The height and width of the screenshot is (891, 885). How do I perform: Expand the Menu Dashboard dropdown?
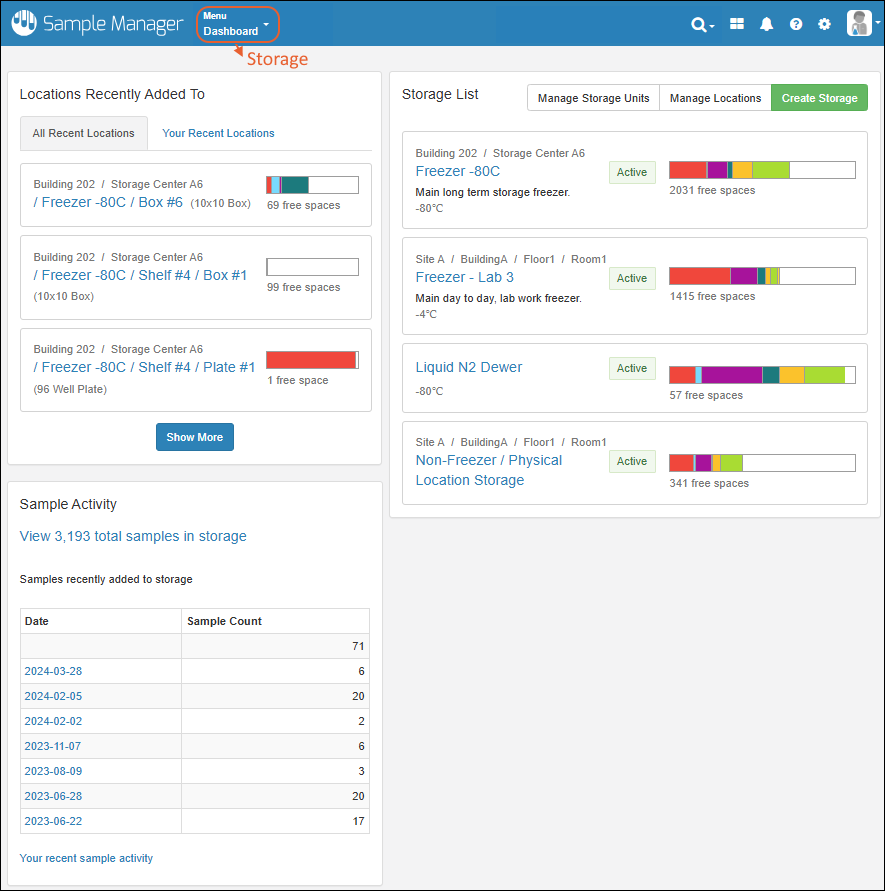click(236, 24)
